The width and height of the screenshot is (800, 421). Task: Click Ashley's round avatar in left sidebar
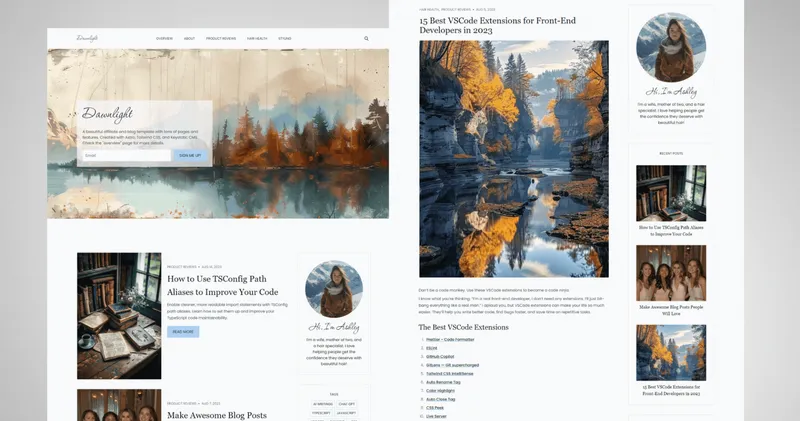click(334, 289)
